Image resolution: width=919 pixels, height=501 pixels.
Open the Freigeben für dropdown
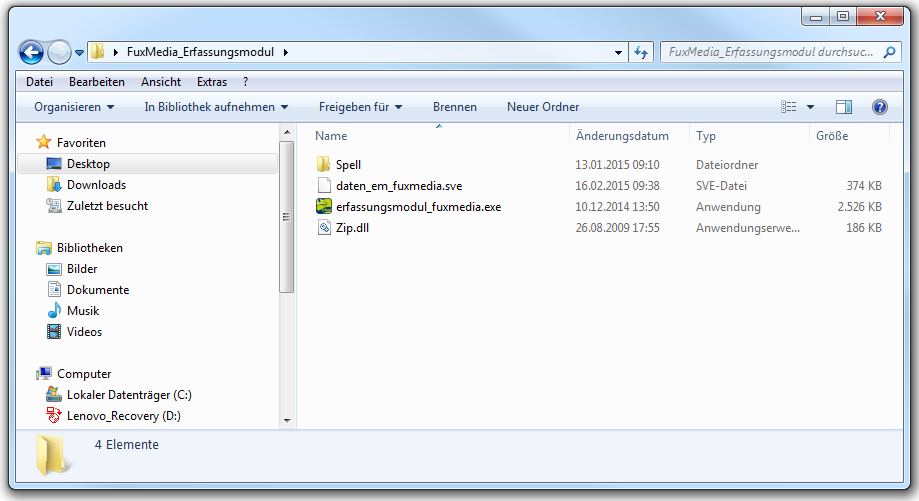pyautogui.click(x=360, y=107)
